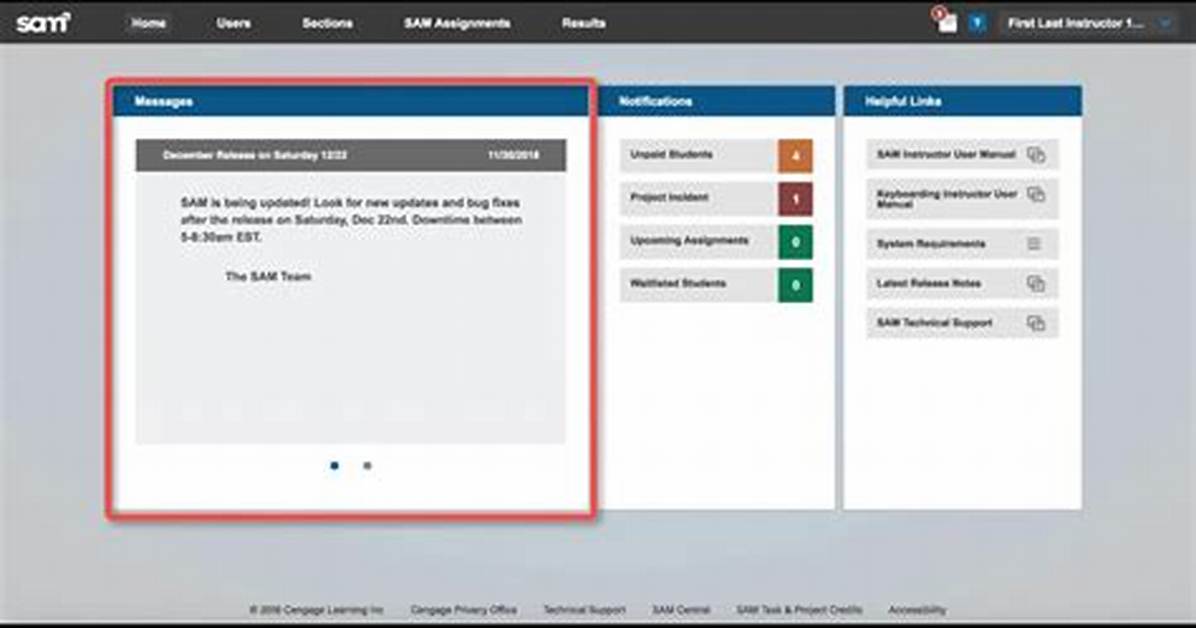Show the first message using the pagination dot

(x=334, y=465)
